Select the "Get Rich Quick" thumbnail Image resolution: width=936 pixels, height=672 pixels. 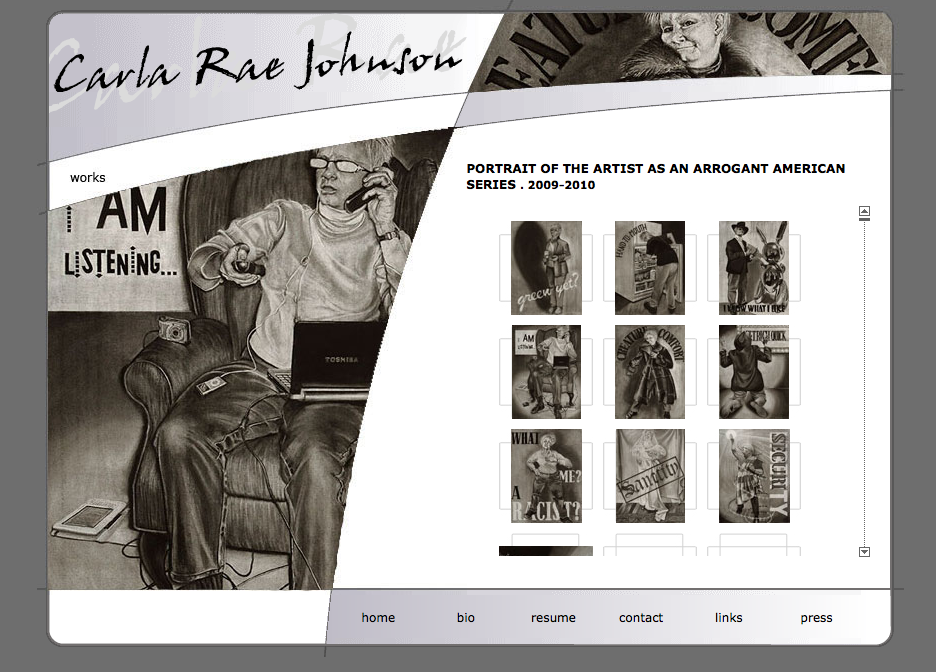pyautogui.click(x=754, y=372)
